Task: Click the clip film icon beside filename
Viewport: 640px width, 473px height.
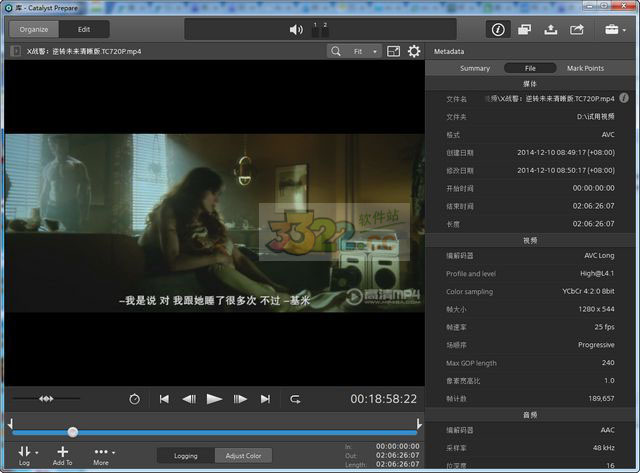Action: click(x=16, y=51)
